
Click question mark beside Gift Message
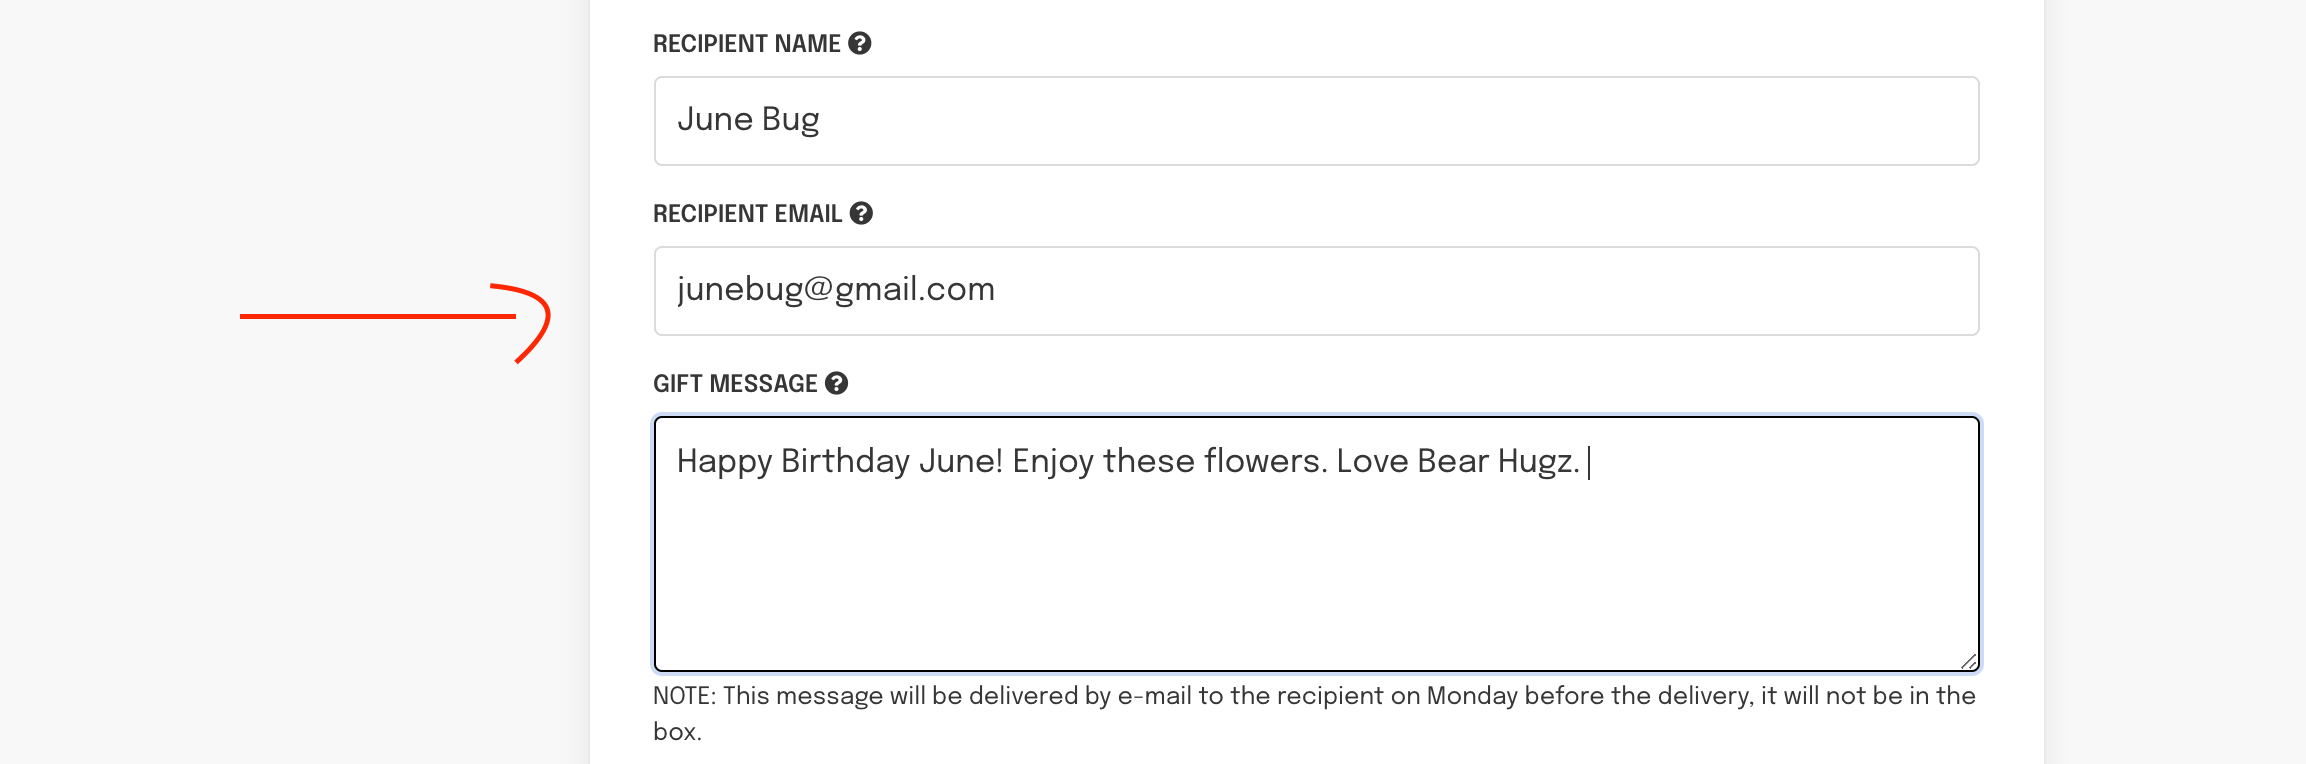[837, 384]
